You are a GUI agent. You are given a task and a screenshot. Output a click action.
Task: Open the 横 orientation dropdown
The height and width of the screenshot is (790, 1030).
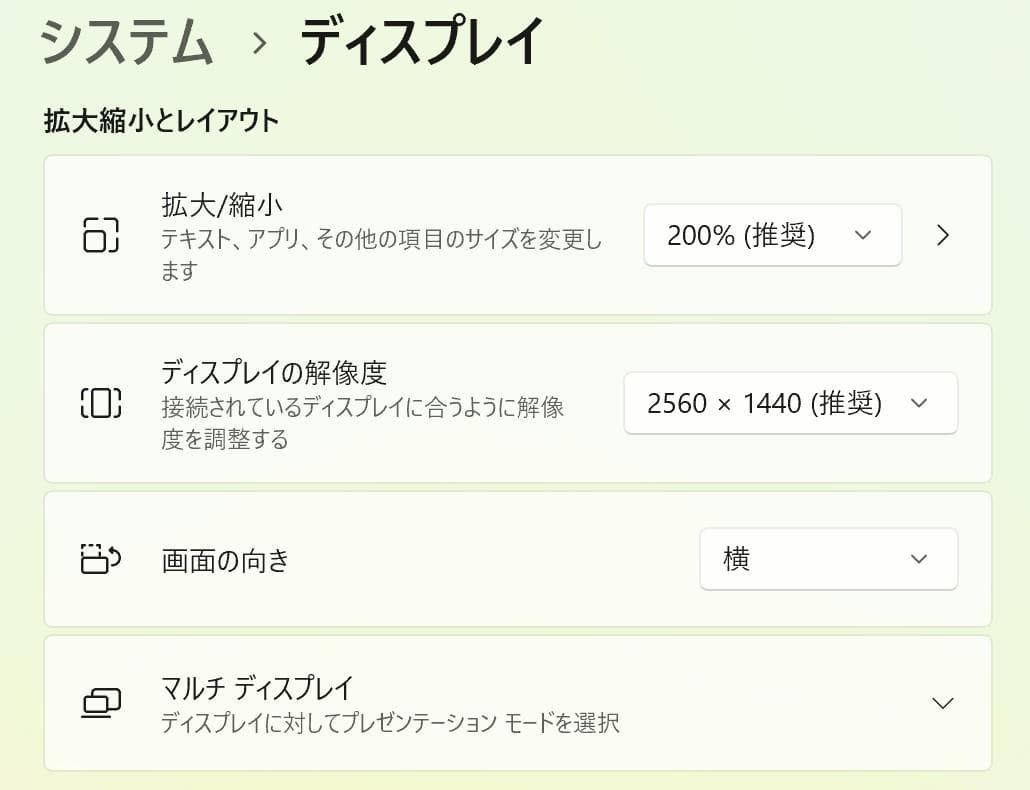click(828, 559)
